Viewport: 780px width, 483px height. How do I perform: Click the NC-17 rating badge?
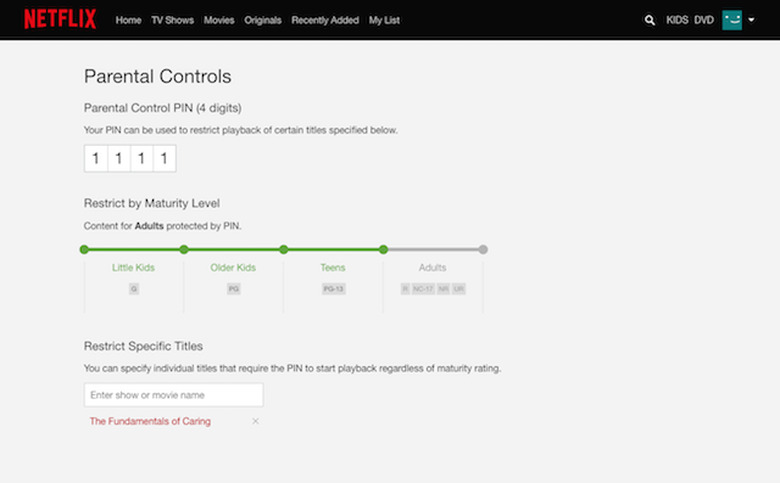click(423, 289)
